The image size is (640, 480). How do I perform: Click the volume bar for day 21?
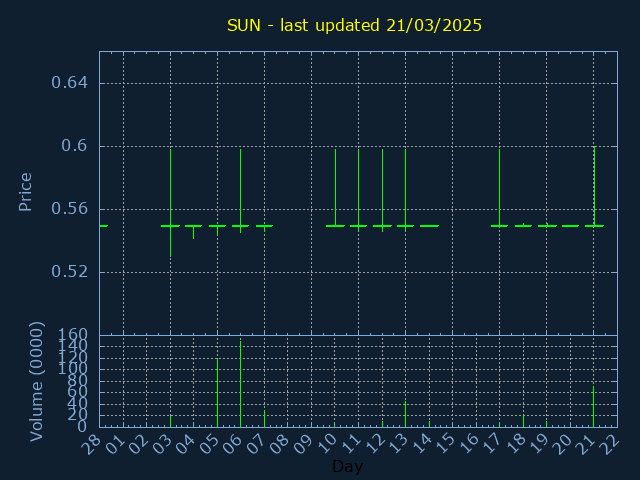pyautogui.click(x=593, y=407)
